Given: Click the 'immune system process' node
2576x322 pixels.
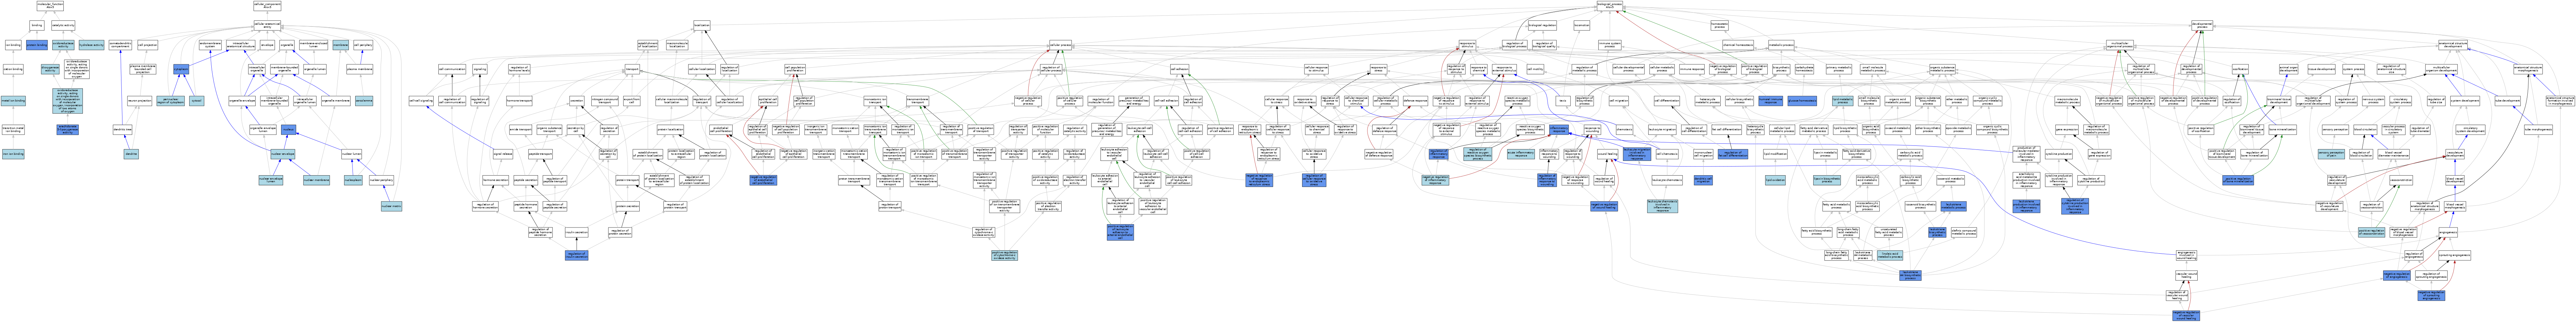Looking at the screenshot, I should [x=1609, y=45].
